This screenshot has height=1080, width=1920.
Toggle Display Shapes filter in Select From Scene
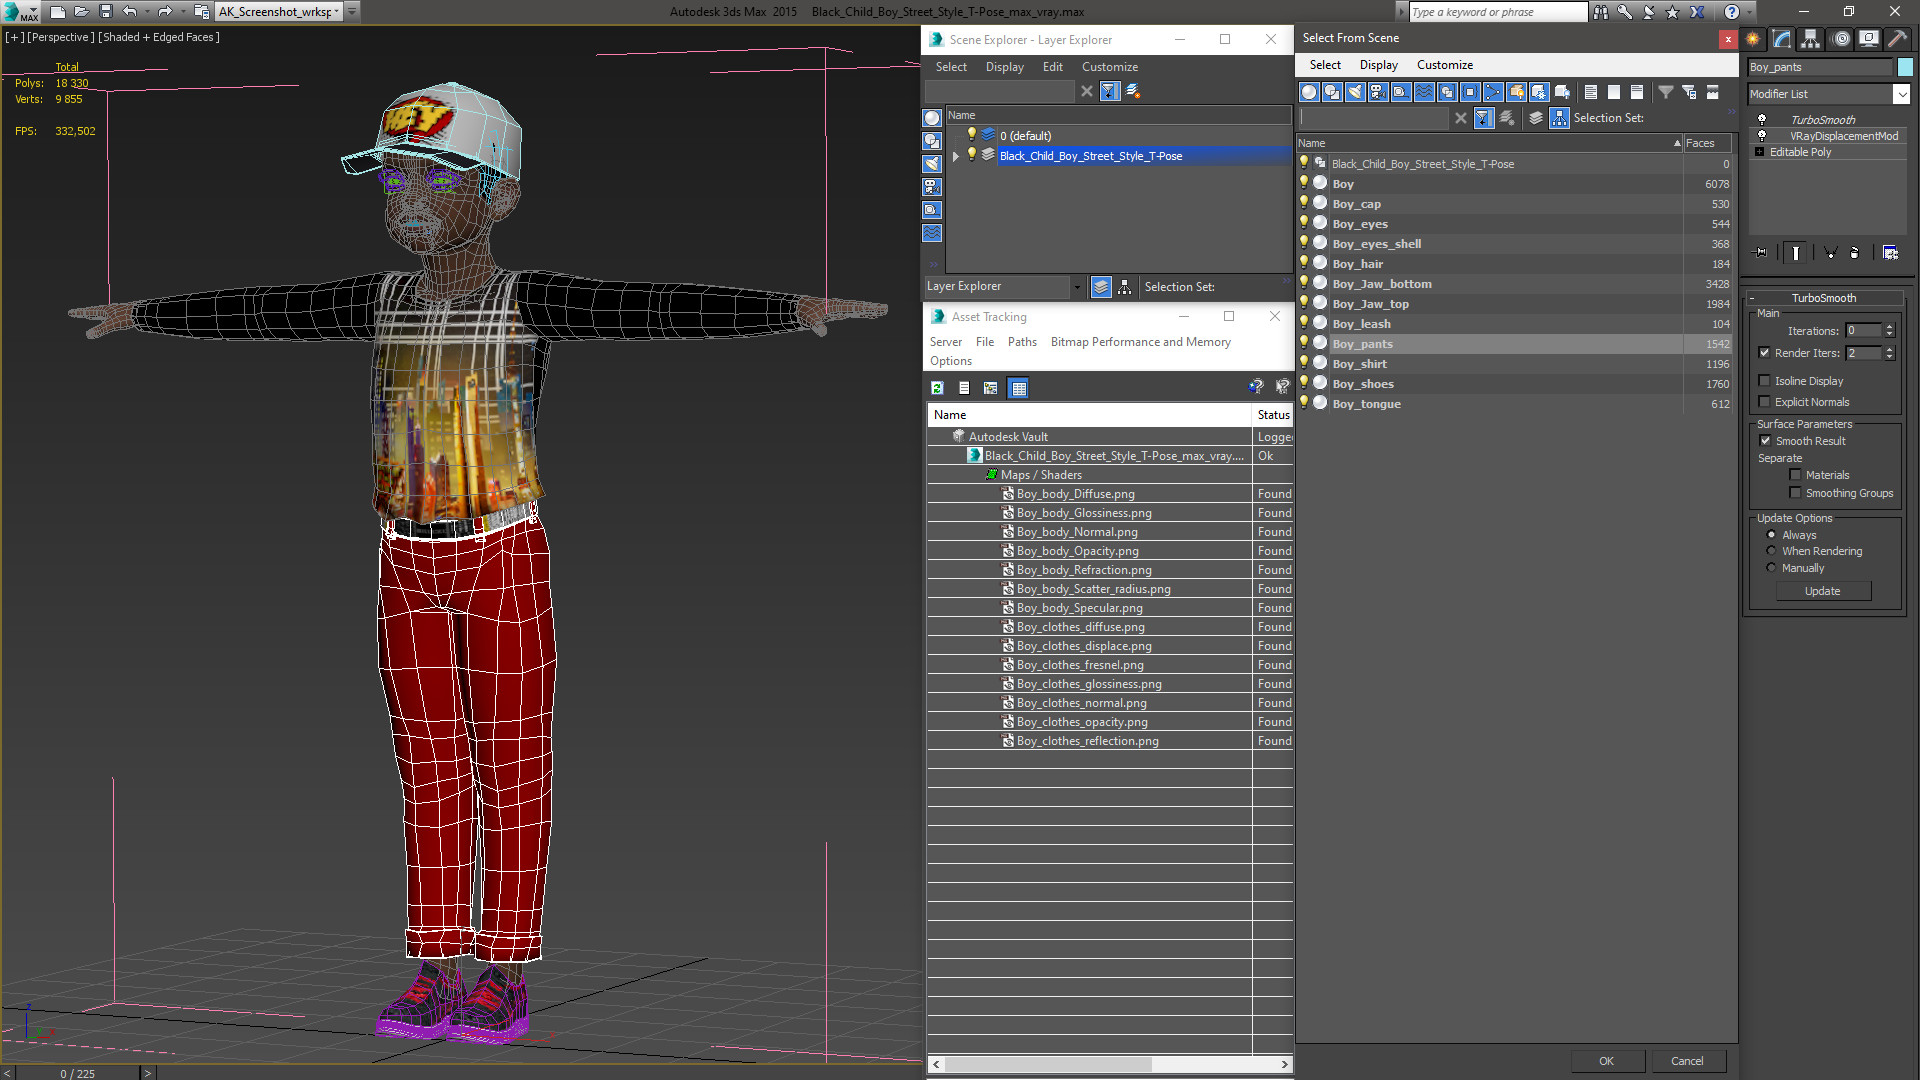1332,92
